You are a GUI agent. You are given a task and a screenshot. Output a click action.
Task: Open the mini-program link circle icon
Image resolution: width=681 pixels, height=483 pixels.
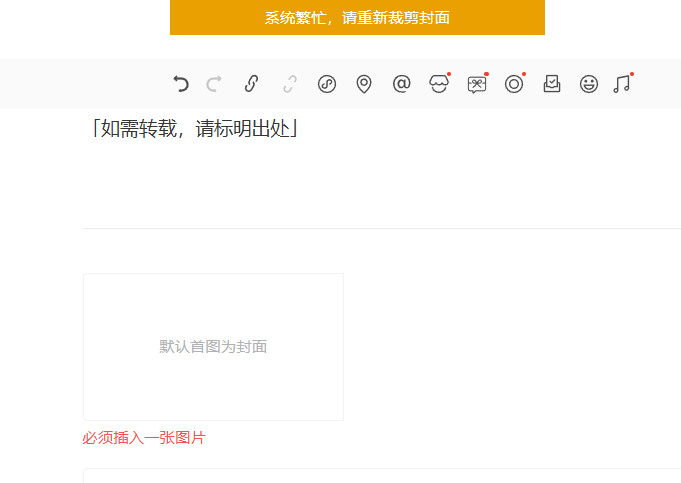pyautogui.click(x=327, y=84)
